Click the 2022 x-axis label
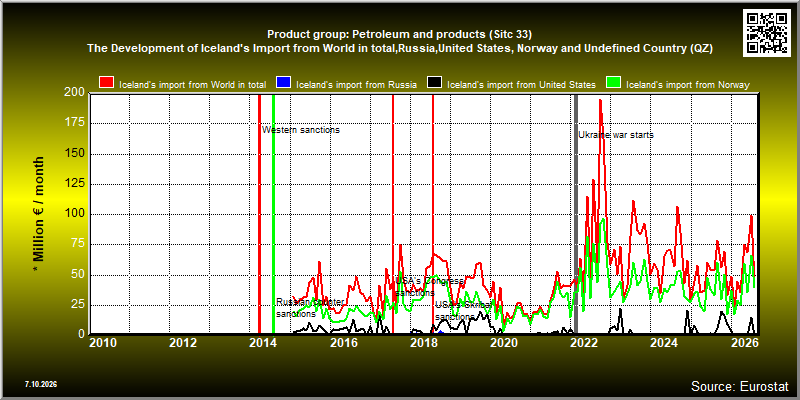 click(x=585, y=343)
